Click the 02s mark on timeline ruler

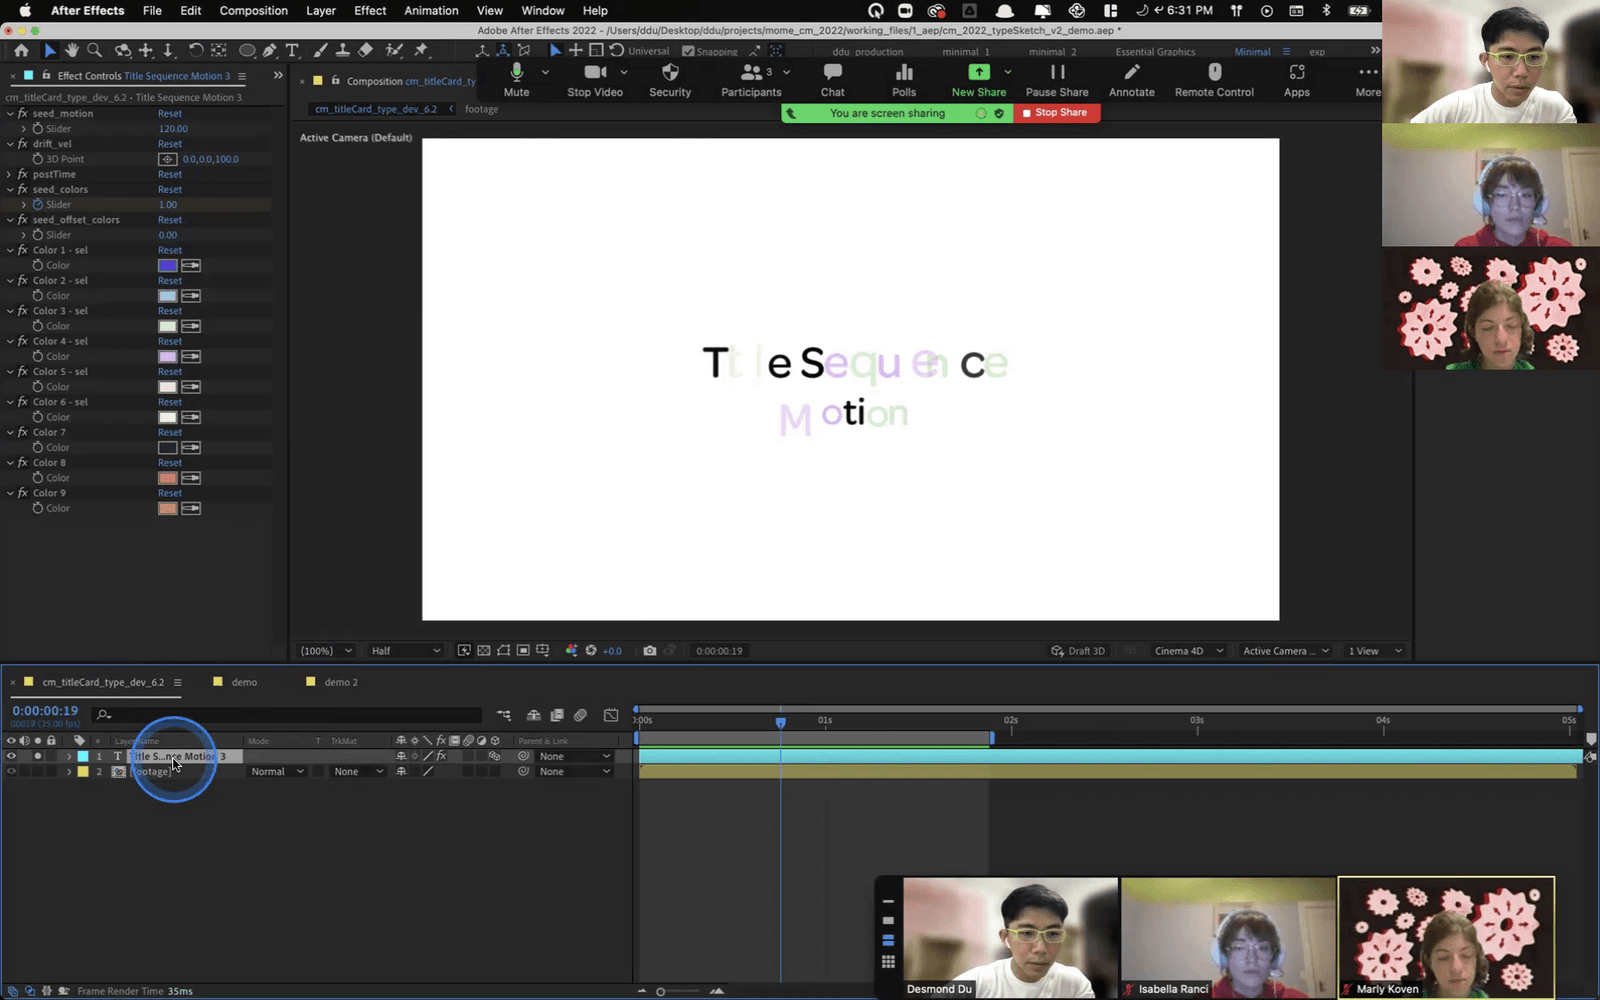(x=1011, y=720)
